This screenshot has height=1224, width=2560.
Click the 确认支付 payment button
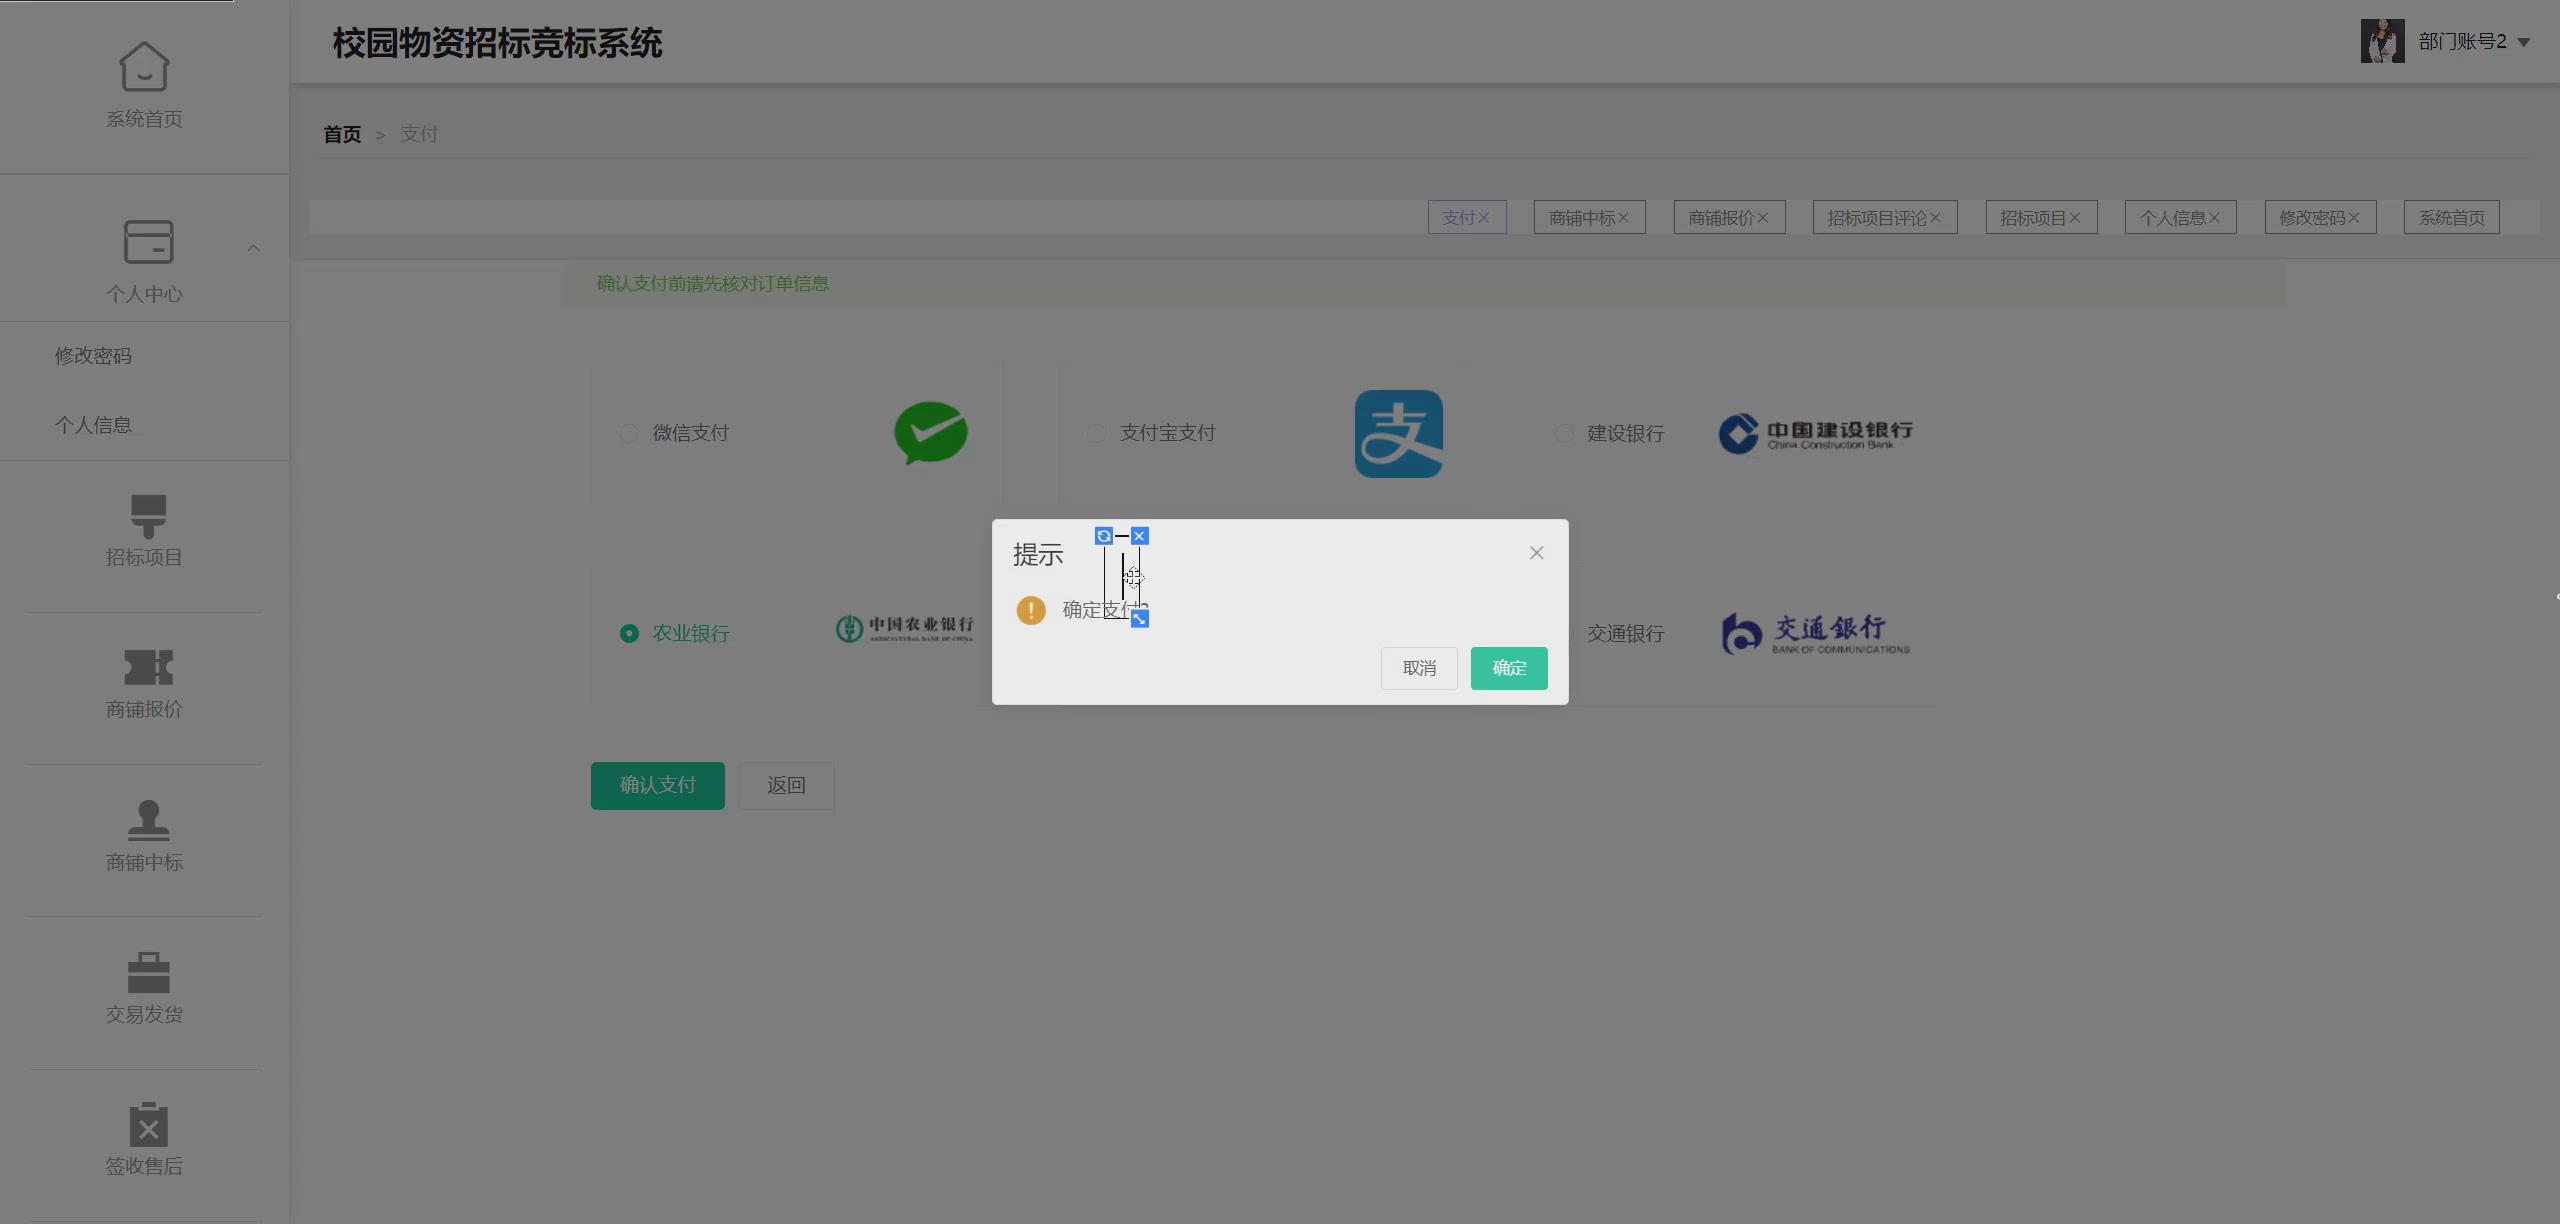coord(657,786)
